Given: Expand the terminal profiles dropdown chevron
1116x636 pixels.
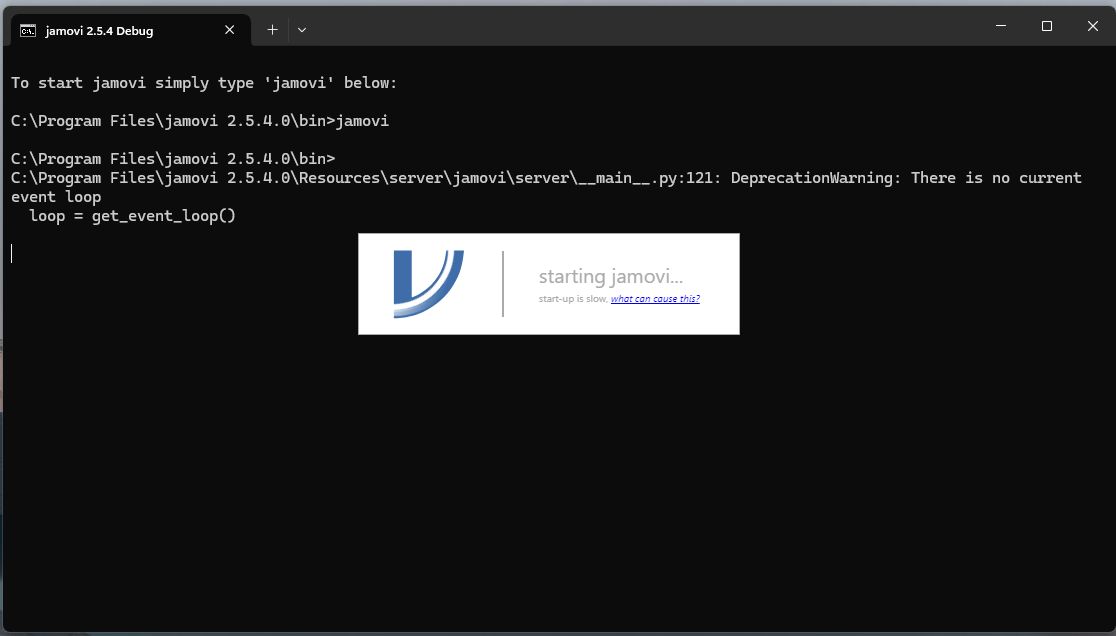Looking at the screenshot, I should [x=302, y=30].
